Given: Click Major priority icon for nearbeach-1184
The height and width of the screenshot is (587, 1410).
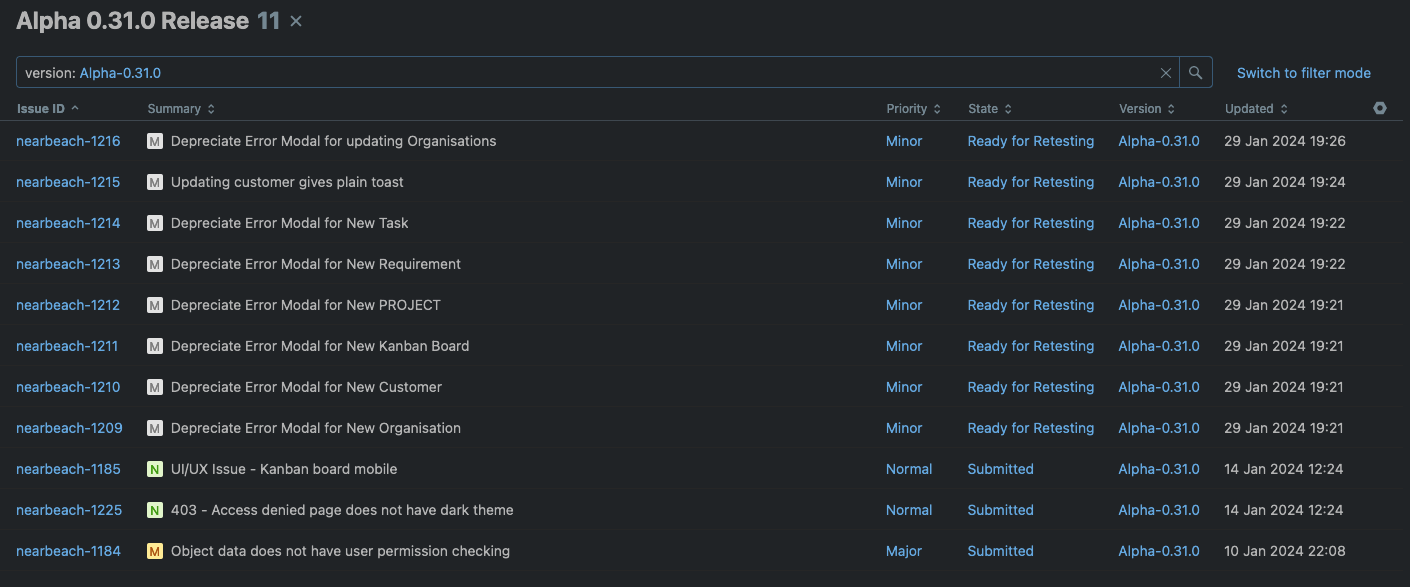Looking at the screenshot, I should pyautogui.click(x=155, y=551).
